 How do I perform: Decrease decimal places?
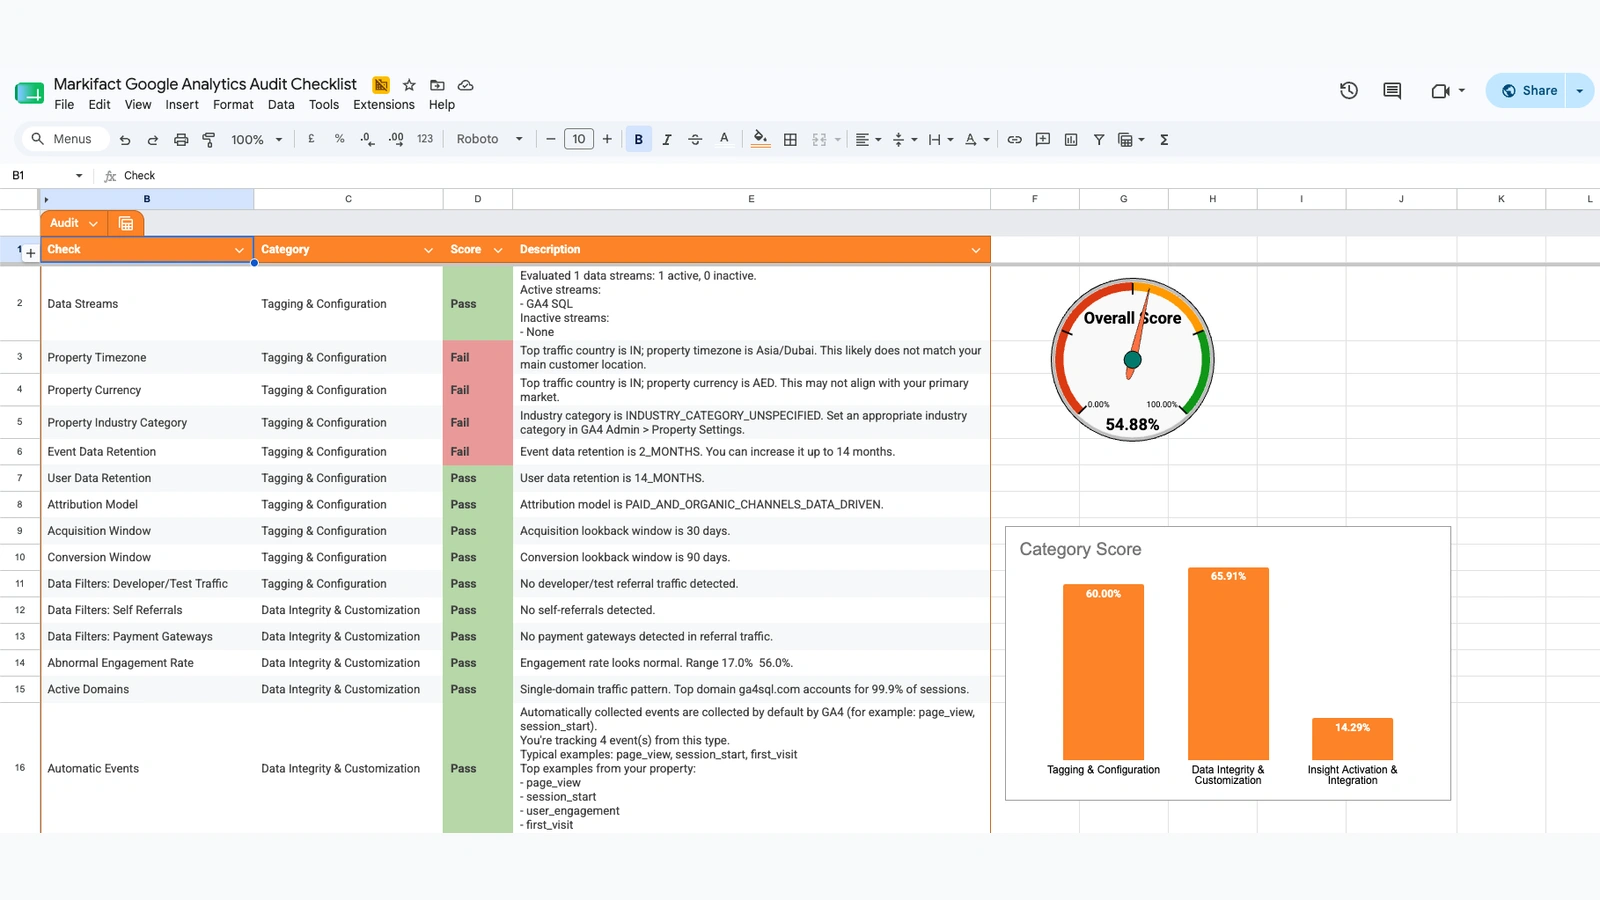(368, 139)
